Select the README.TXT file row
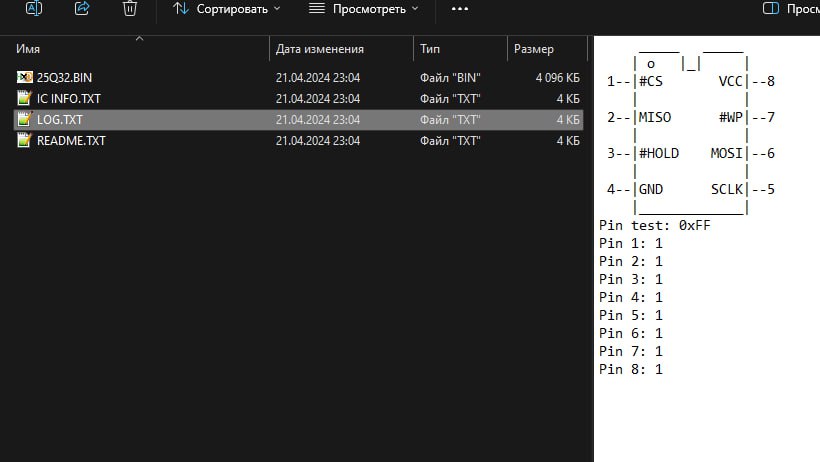The width and height of the screenshot is (820, 462). (298, 140)
